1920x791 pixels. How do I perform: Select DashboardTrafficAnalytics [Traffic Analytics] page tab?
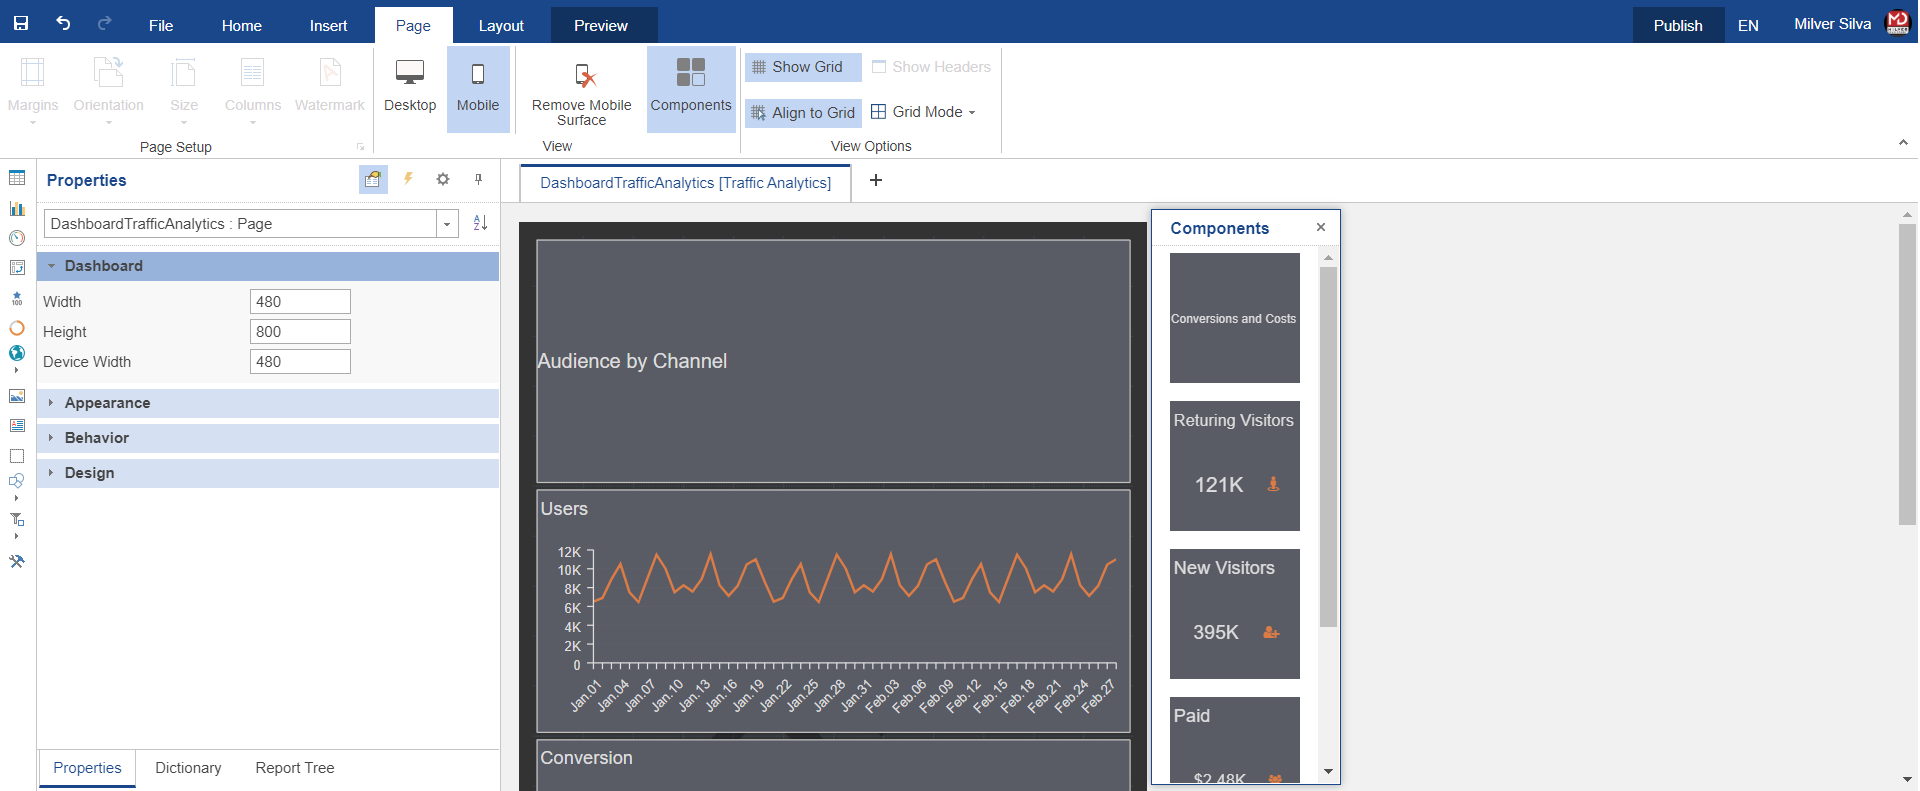tap(686, 183)
